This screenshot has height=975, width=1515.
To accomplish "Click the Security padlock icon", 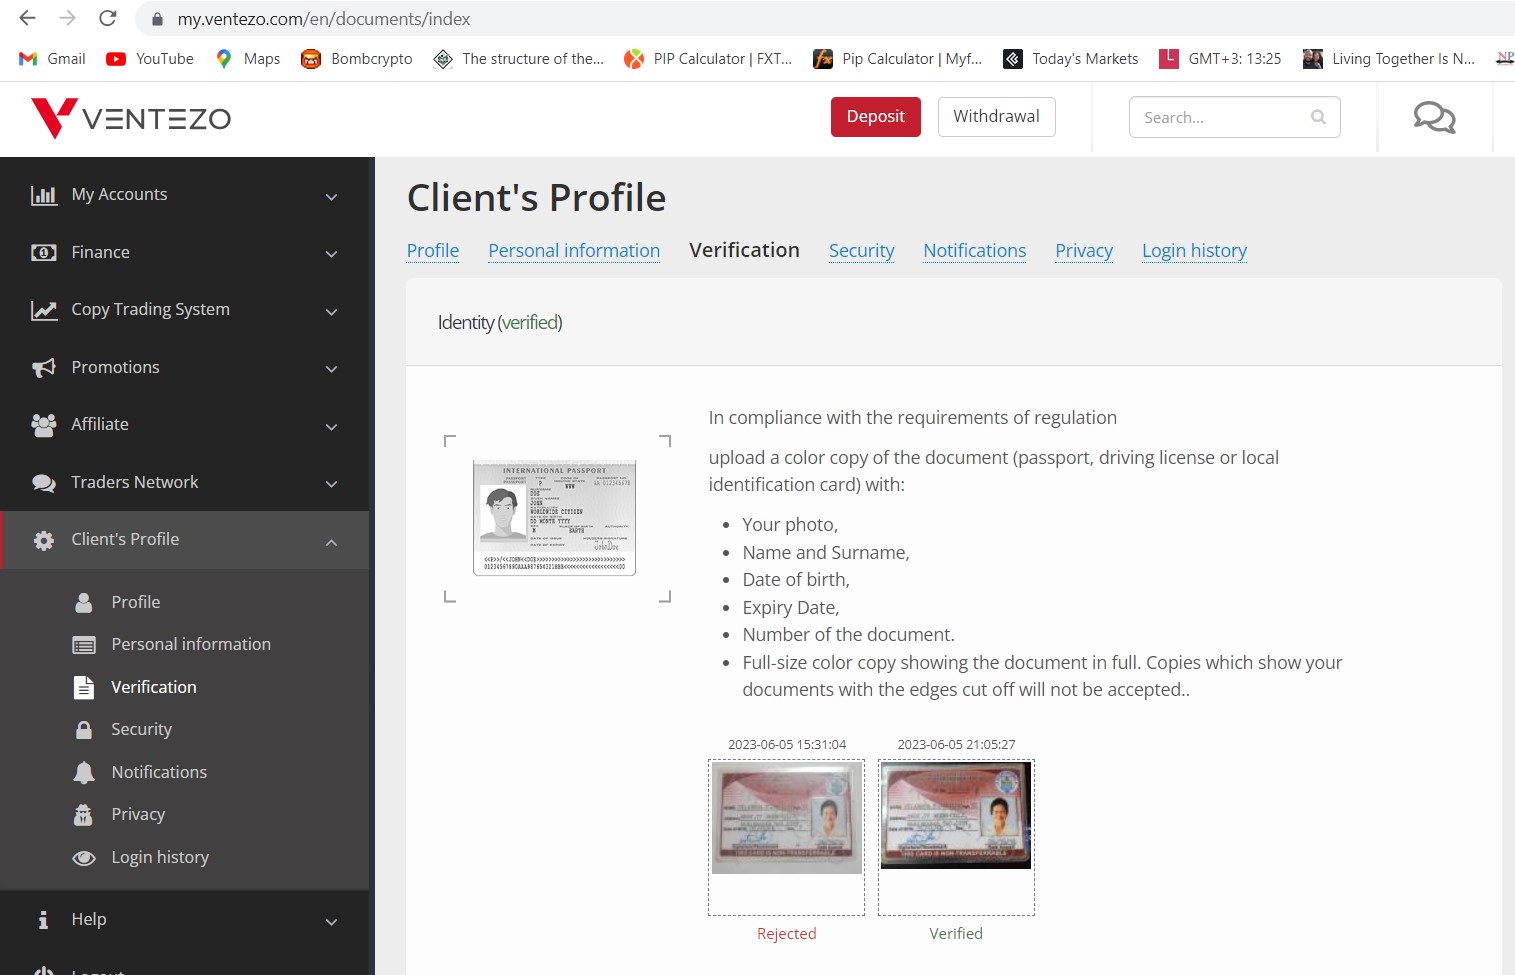I will [84, 730].
